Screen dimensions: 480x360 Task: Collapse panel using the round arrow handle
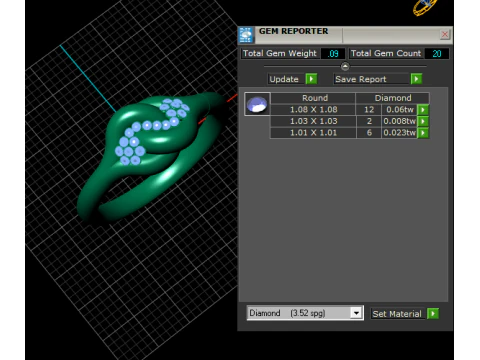tap(345, 66)
